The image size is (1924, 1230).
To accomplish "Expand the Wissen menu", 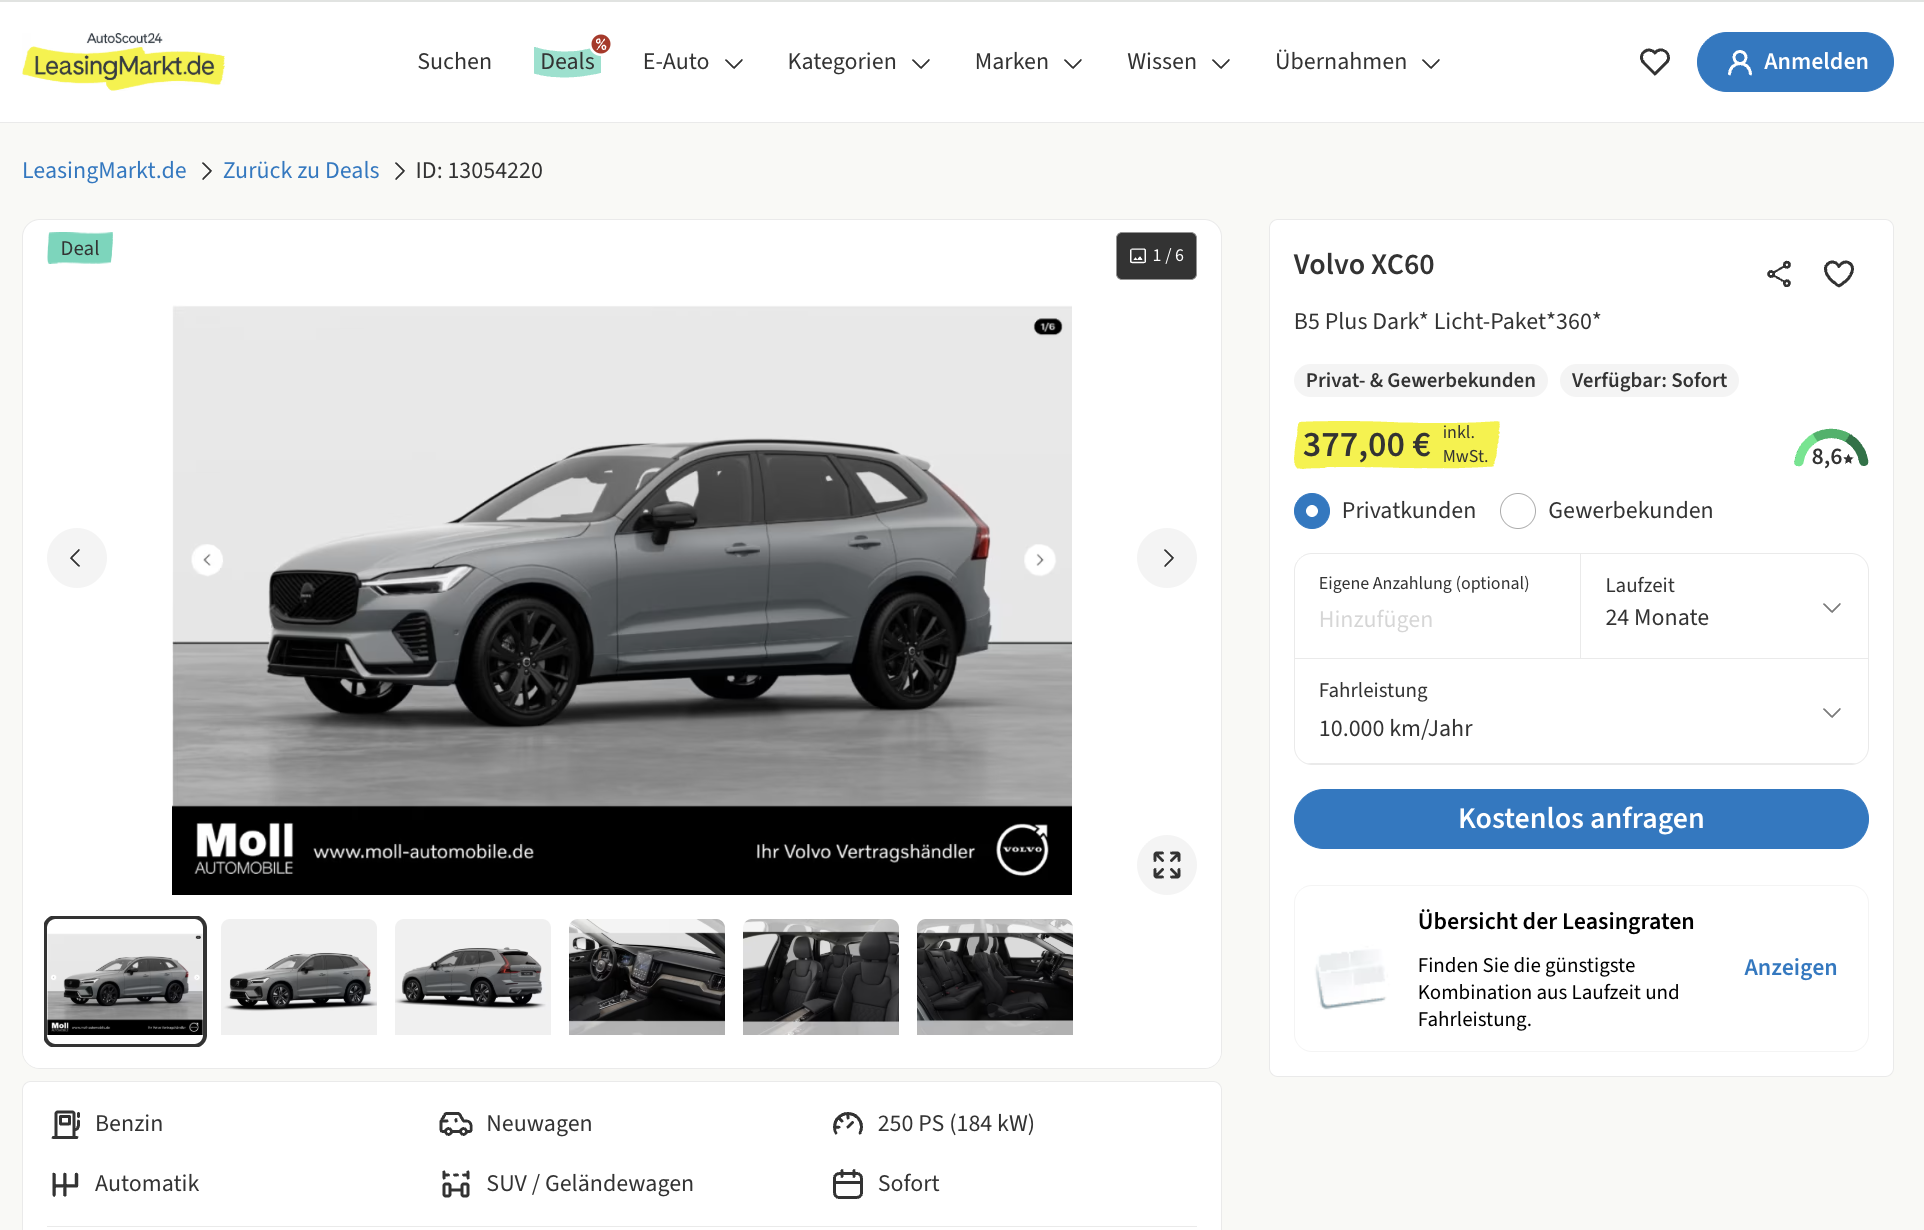I will (x=1179, y=62).
